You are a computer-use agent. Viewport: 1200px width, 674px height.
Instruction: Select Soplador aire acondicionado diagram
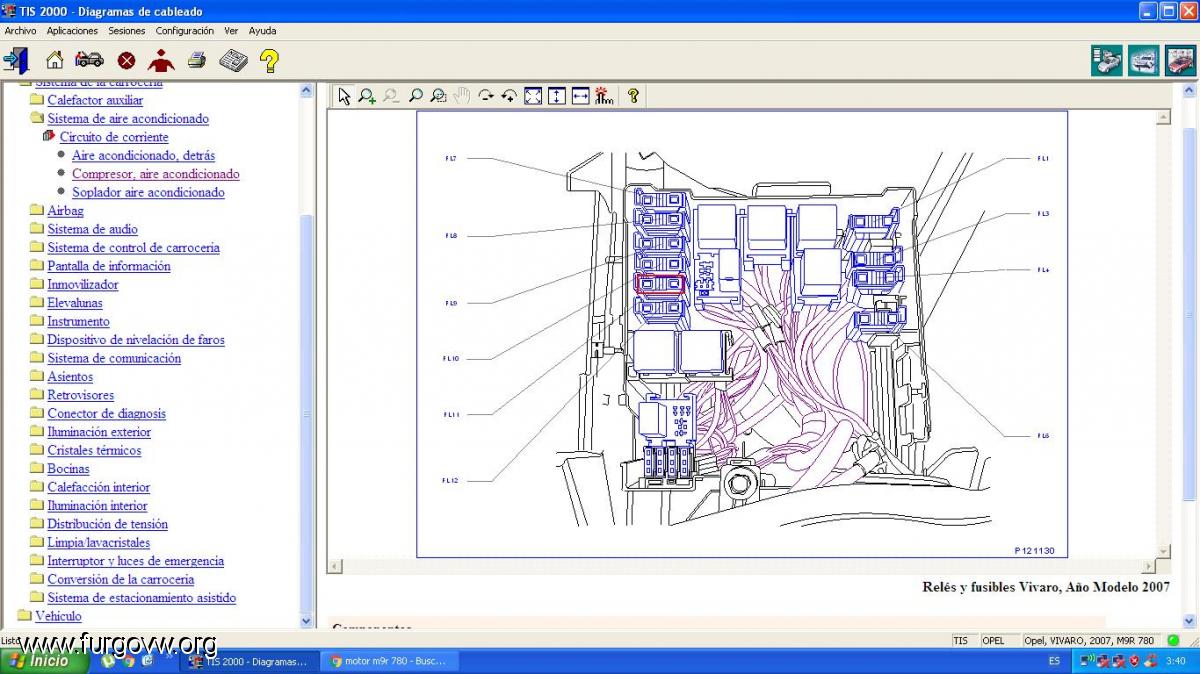[x=148, y=192]
